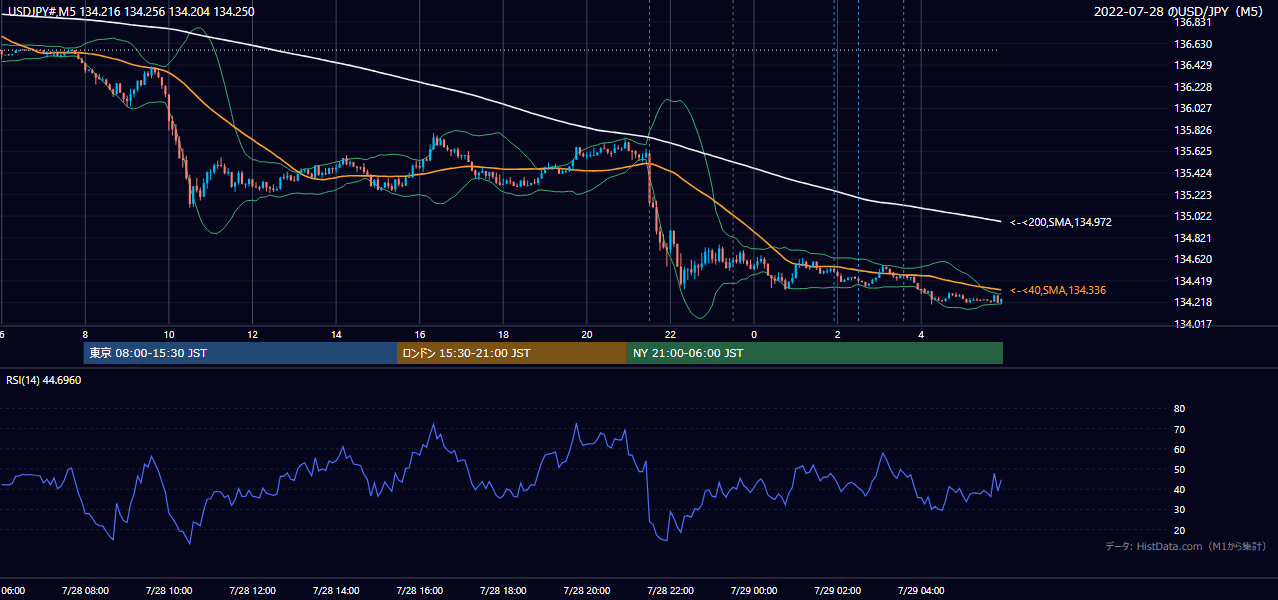
Task: Click the date label 7/28 16:00
Action: 419,590
